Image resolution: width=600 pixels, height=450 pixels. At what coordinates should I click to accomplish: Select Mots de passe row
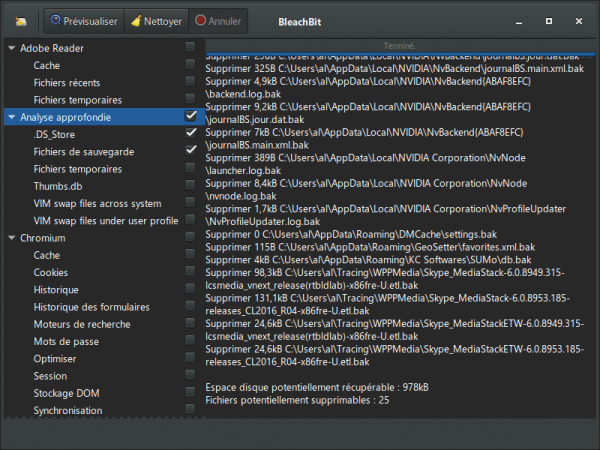tap(104, 341)
